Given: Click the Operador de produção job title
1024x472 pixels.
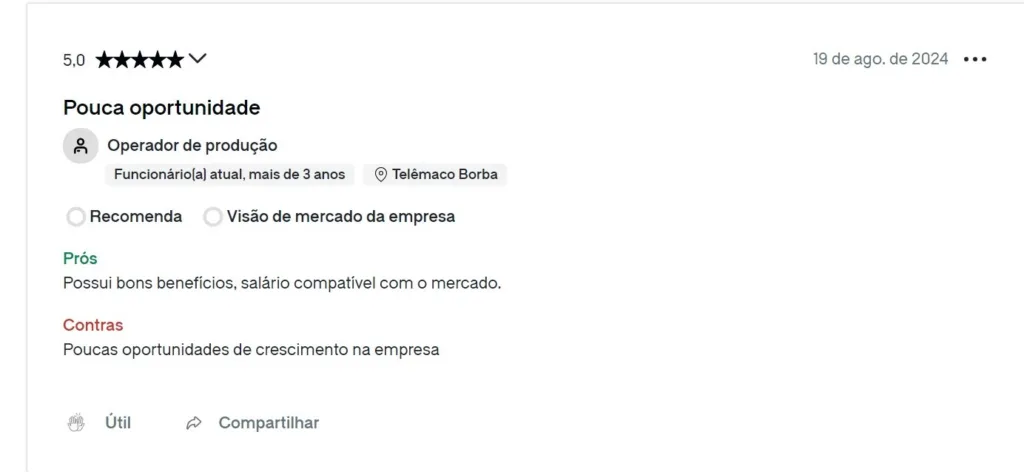Looking at the screenshot, I should coord(192,146).
